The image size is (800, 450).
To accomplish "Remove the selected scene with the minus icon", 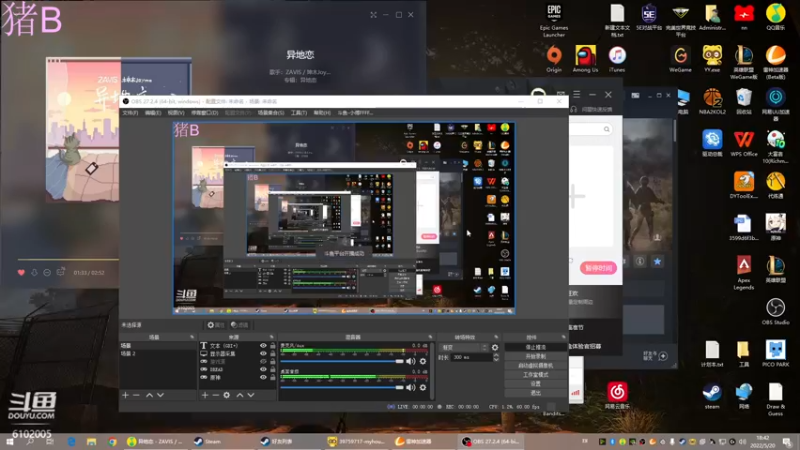I will coord(136,395).
